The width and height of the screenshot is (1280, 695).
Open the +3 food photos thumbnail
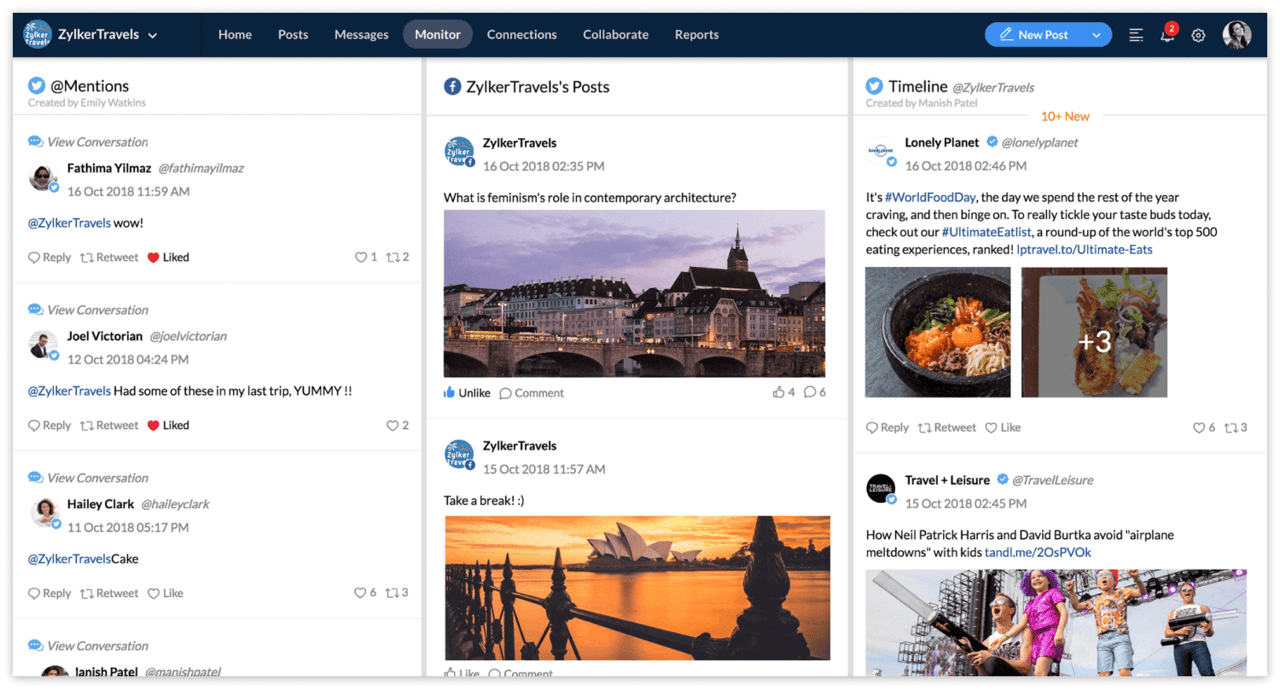(1094, 340)
